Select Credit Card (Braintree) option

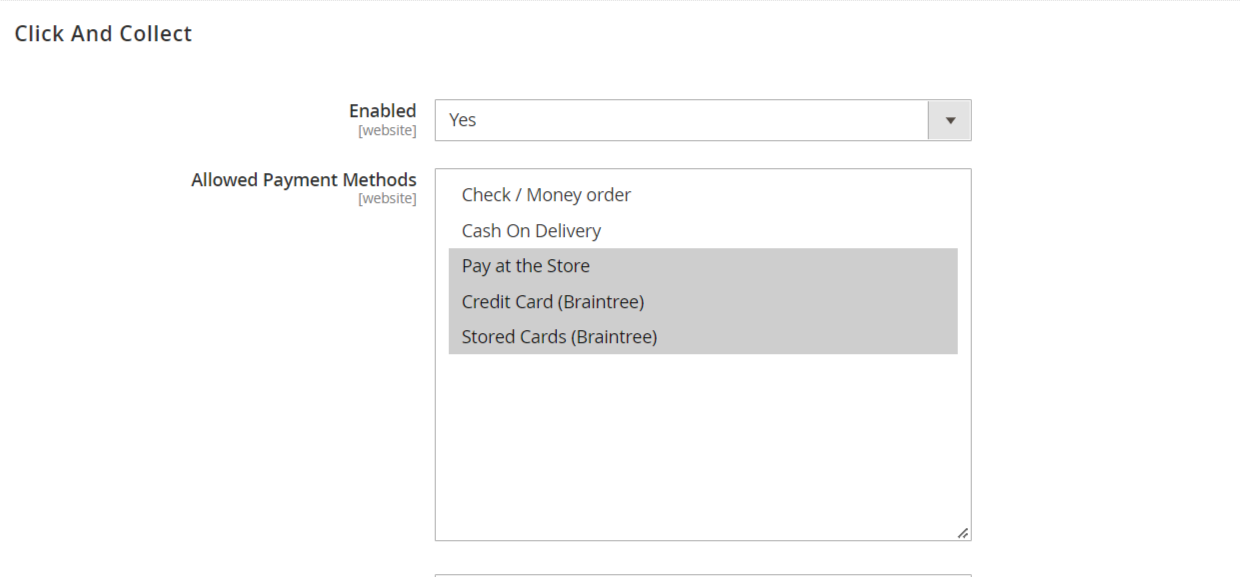[552, 302]
